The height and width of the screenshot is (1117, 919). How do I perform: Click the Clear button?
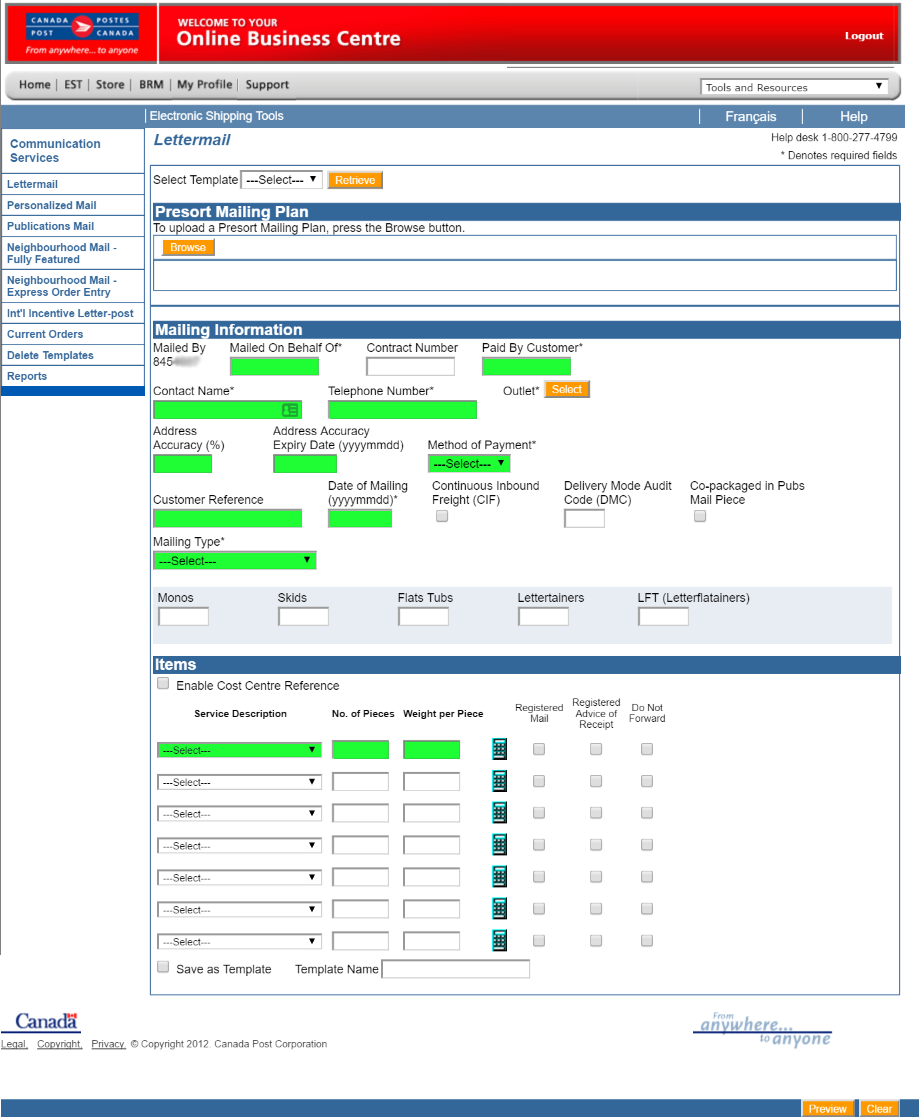coord(879,1108)
